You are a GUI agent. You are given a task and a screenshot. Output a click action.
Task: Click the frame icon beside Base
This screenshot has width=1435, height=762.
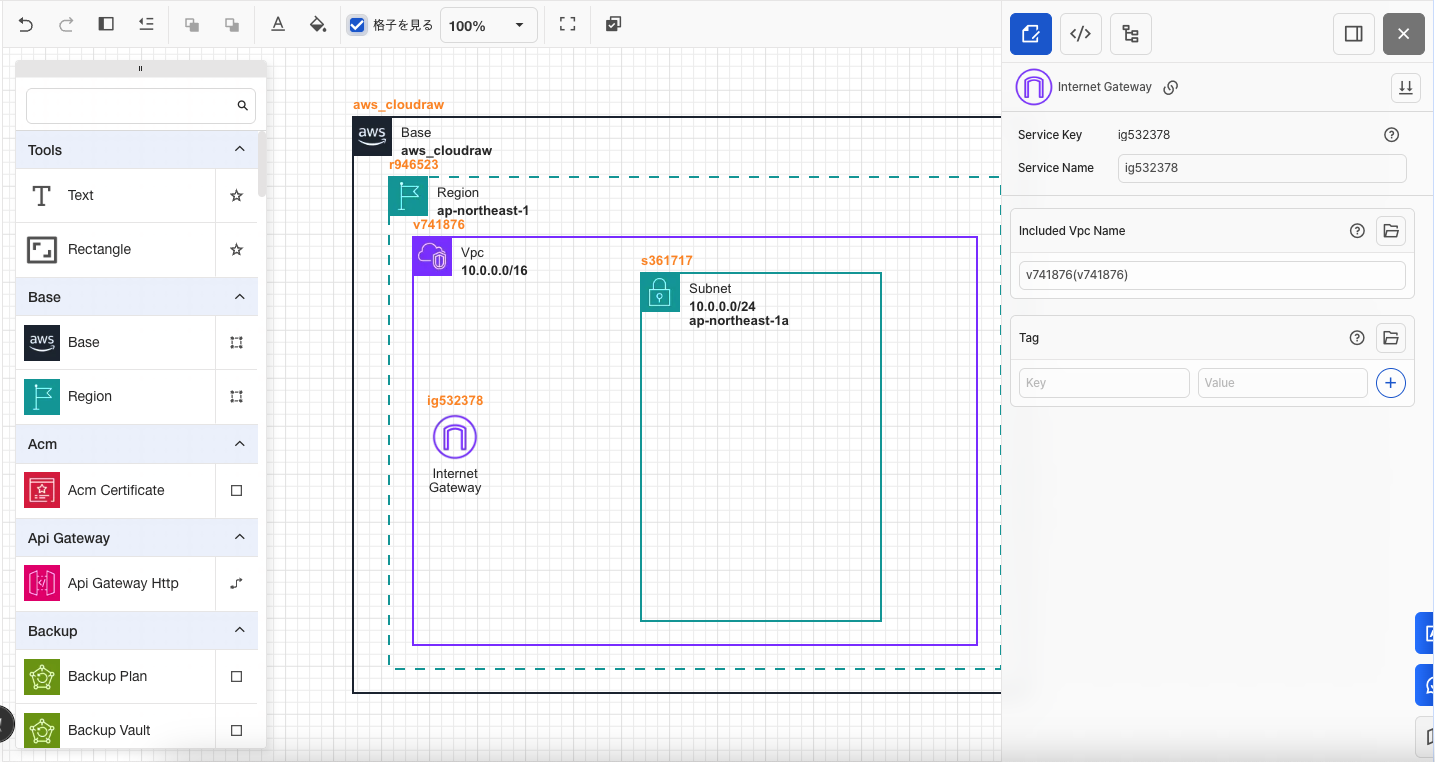(237, 342)
